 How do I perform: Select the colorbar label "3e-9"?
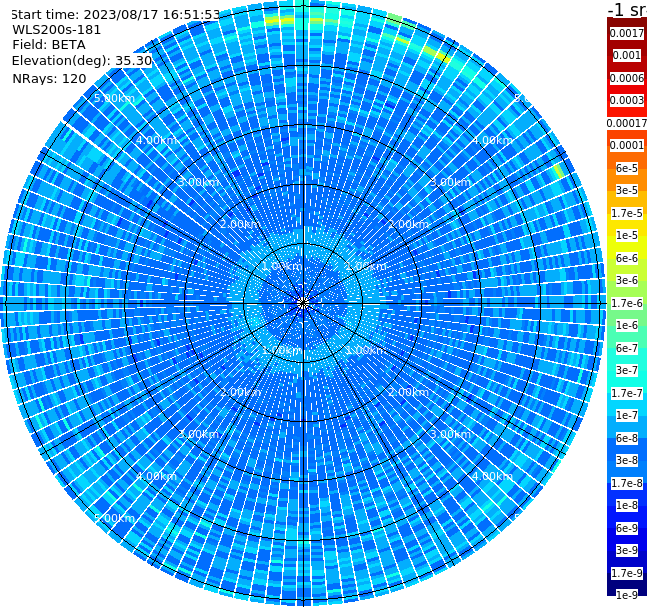pyautogui.click(x=627, y=550)
